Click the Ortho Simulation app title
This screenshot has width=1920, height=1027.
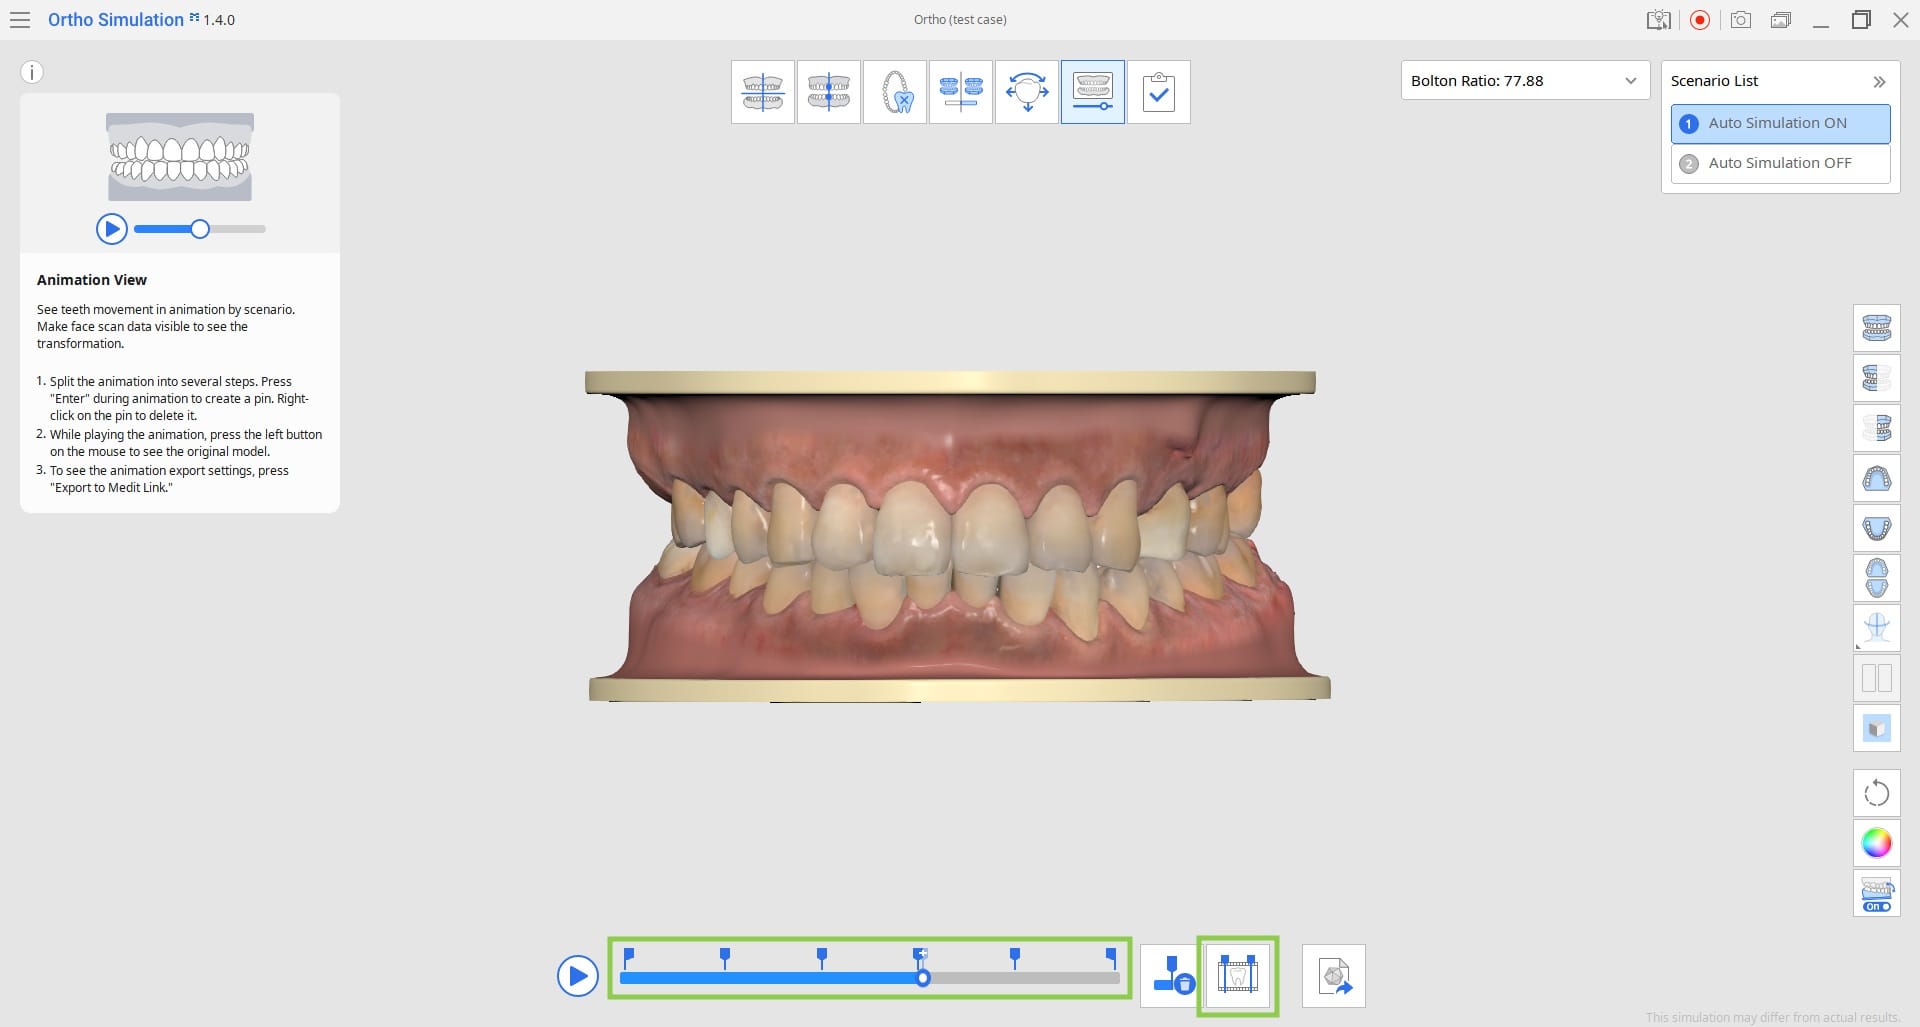(116, 20)
